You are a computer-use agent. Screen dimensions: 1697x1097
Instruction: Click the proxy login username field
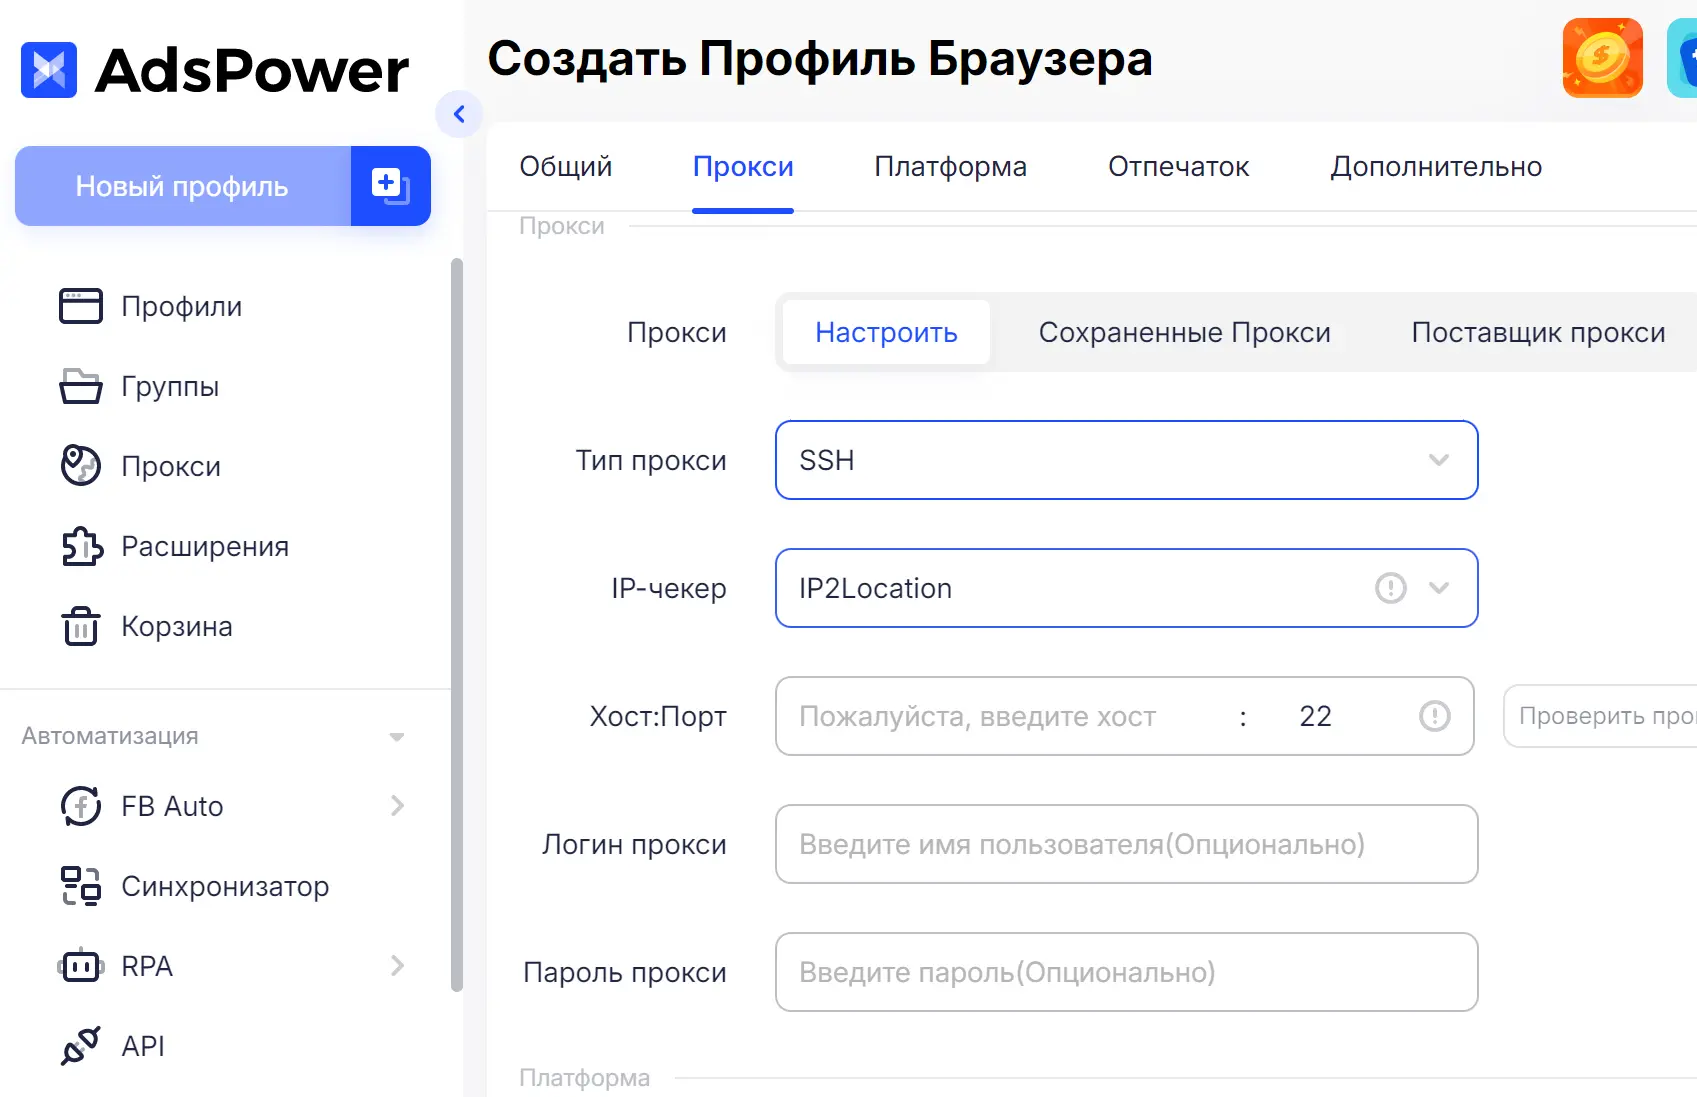[1126, 844]
